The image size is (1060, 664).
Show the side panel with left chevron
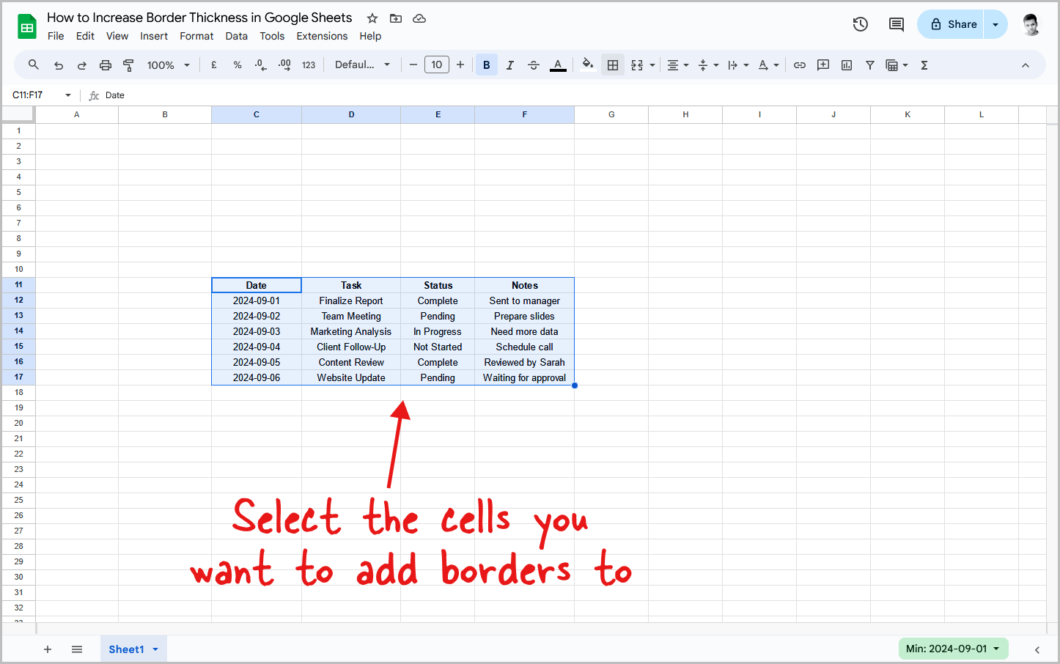[x=1037, y=650]
